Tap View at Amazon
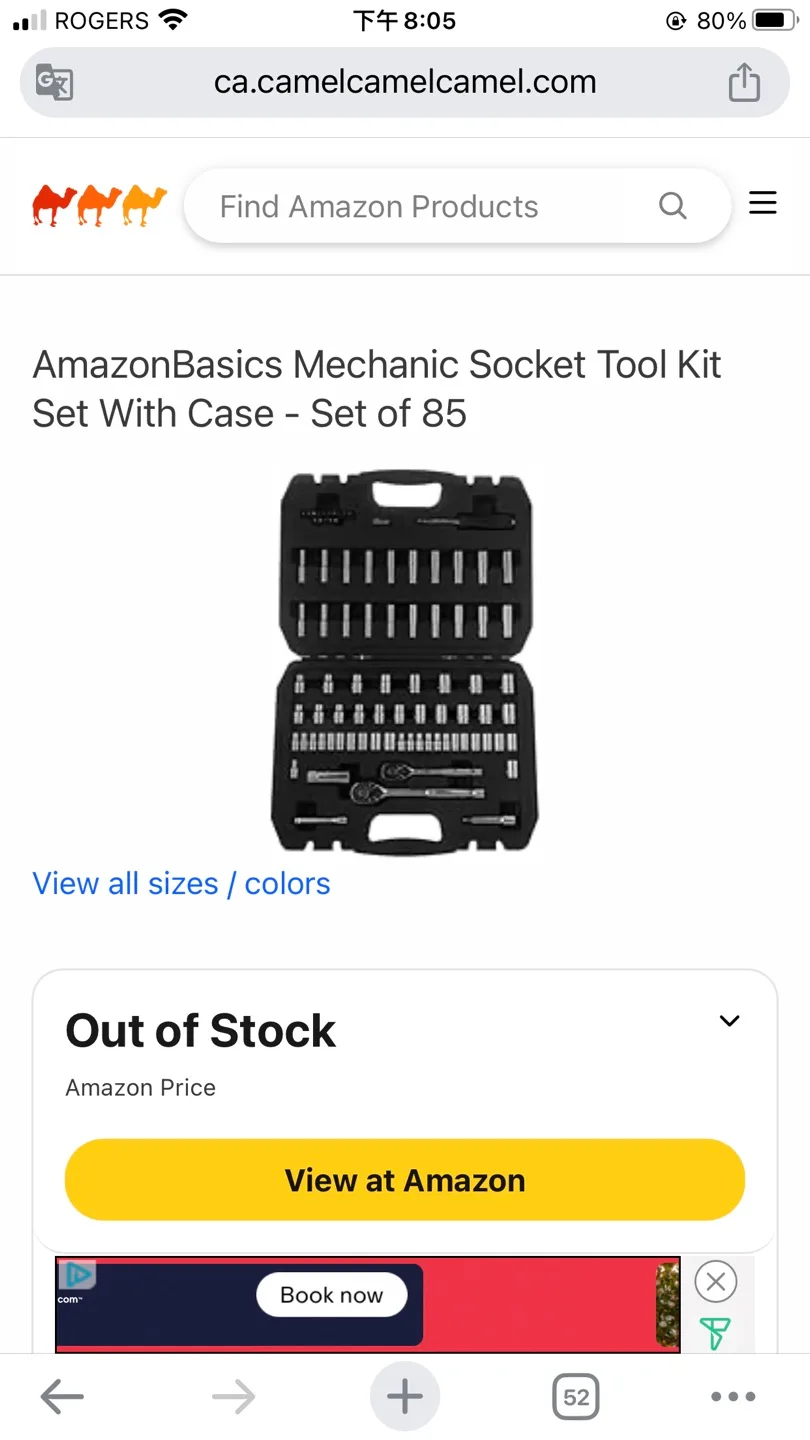The width and height of the screenshot is (810, 1440). [x=404, y=1180]
